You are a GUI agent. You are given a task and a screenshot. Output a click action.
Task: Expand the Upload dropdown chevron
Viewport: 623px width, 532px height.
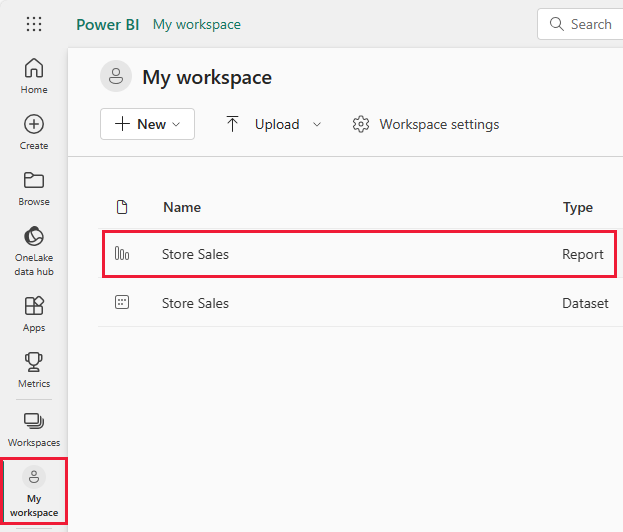317,124
